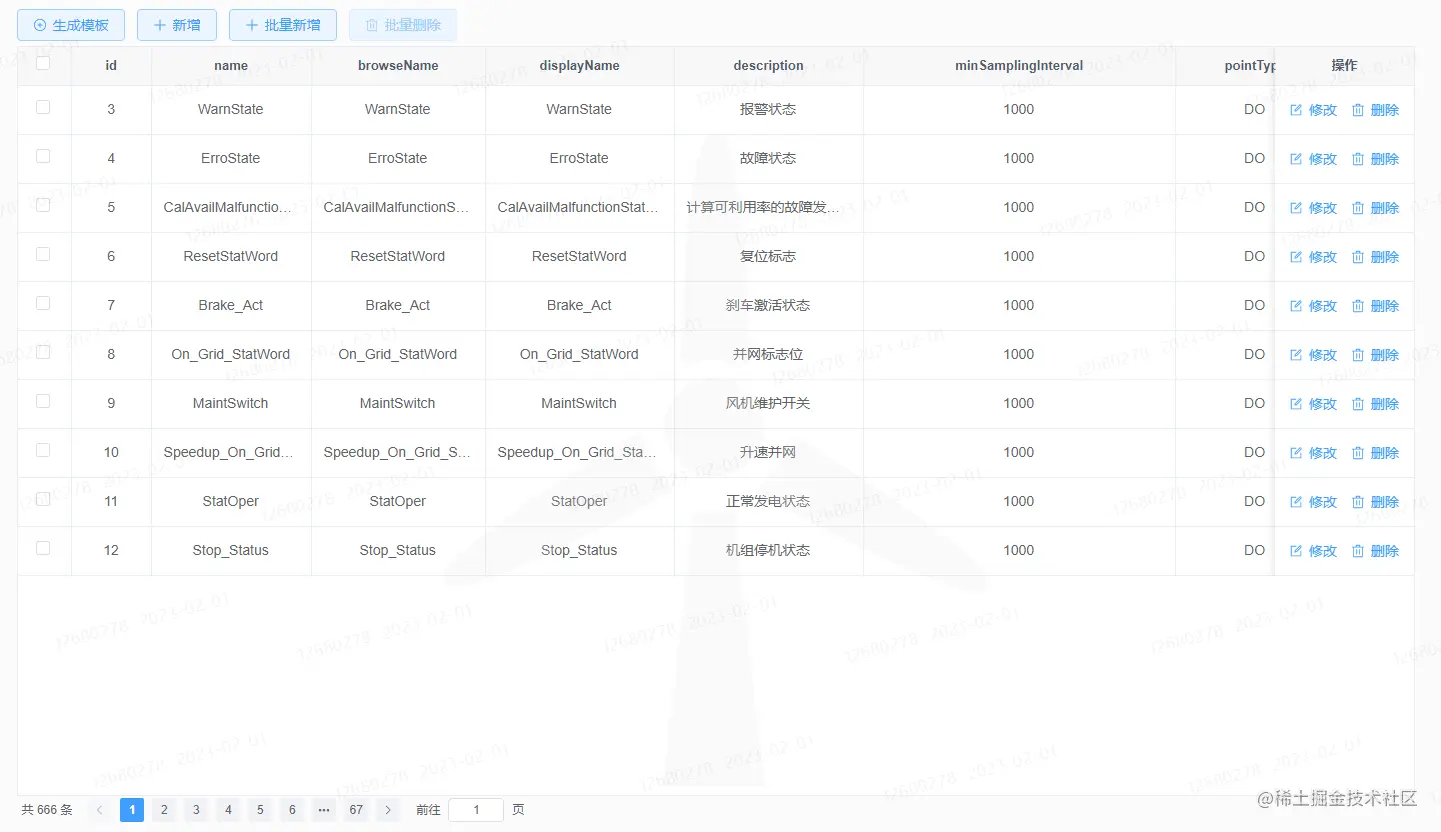Click the pagination ellipsis for more pages

[x=324, y=810]
